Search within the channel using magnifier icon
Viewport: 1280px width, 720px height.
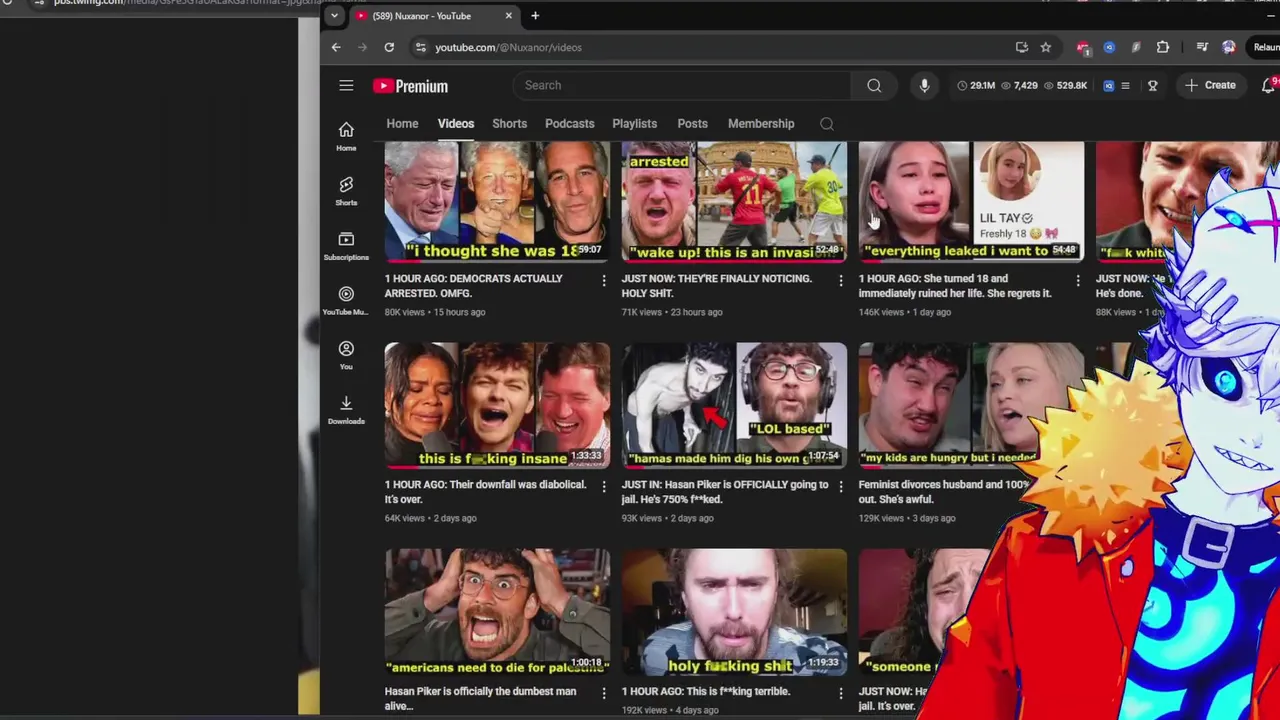point(827,124)
